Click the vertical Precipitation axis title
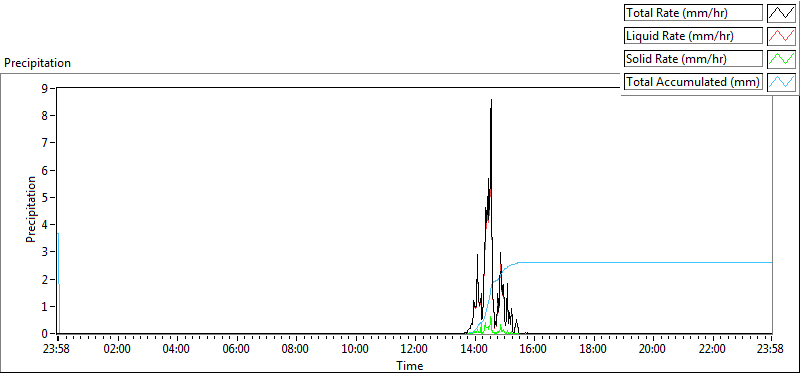The width and height of the screenshot is (800, 373). click(31, 209)
